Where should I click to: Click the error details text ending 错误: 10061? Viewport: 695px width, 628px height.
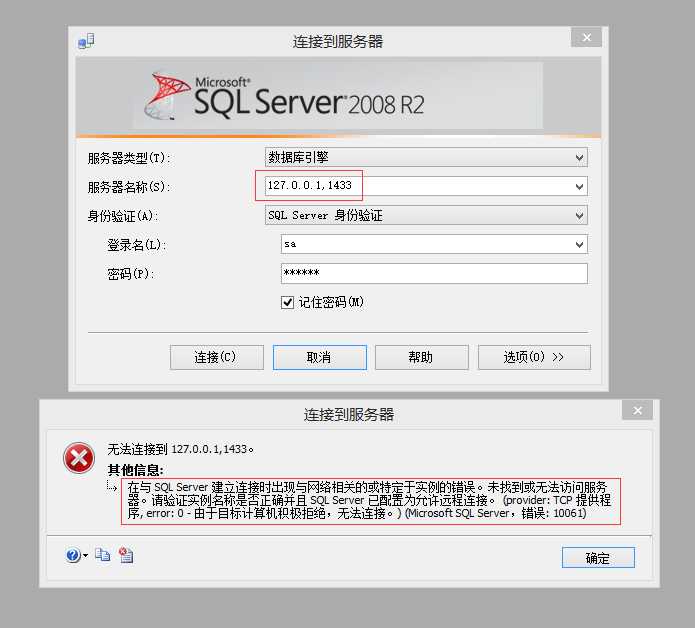coord(371,501)
